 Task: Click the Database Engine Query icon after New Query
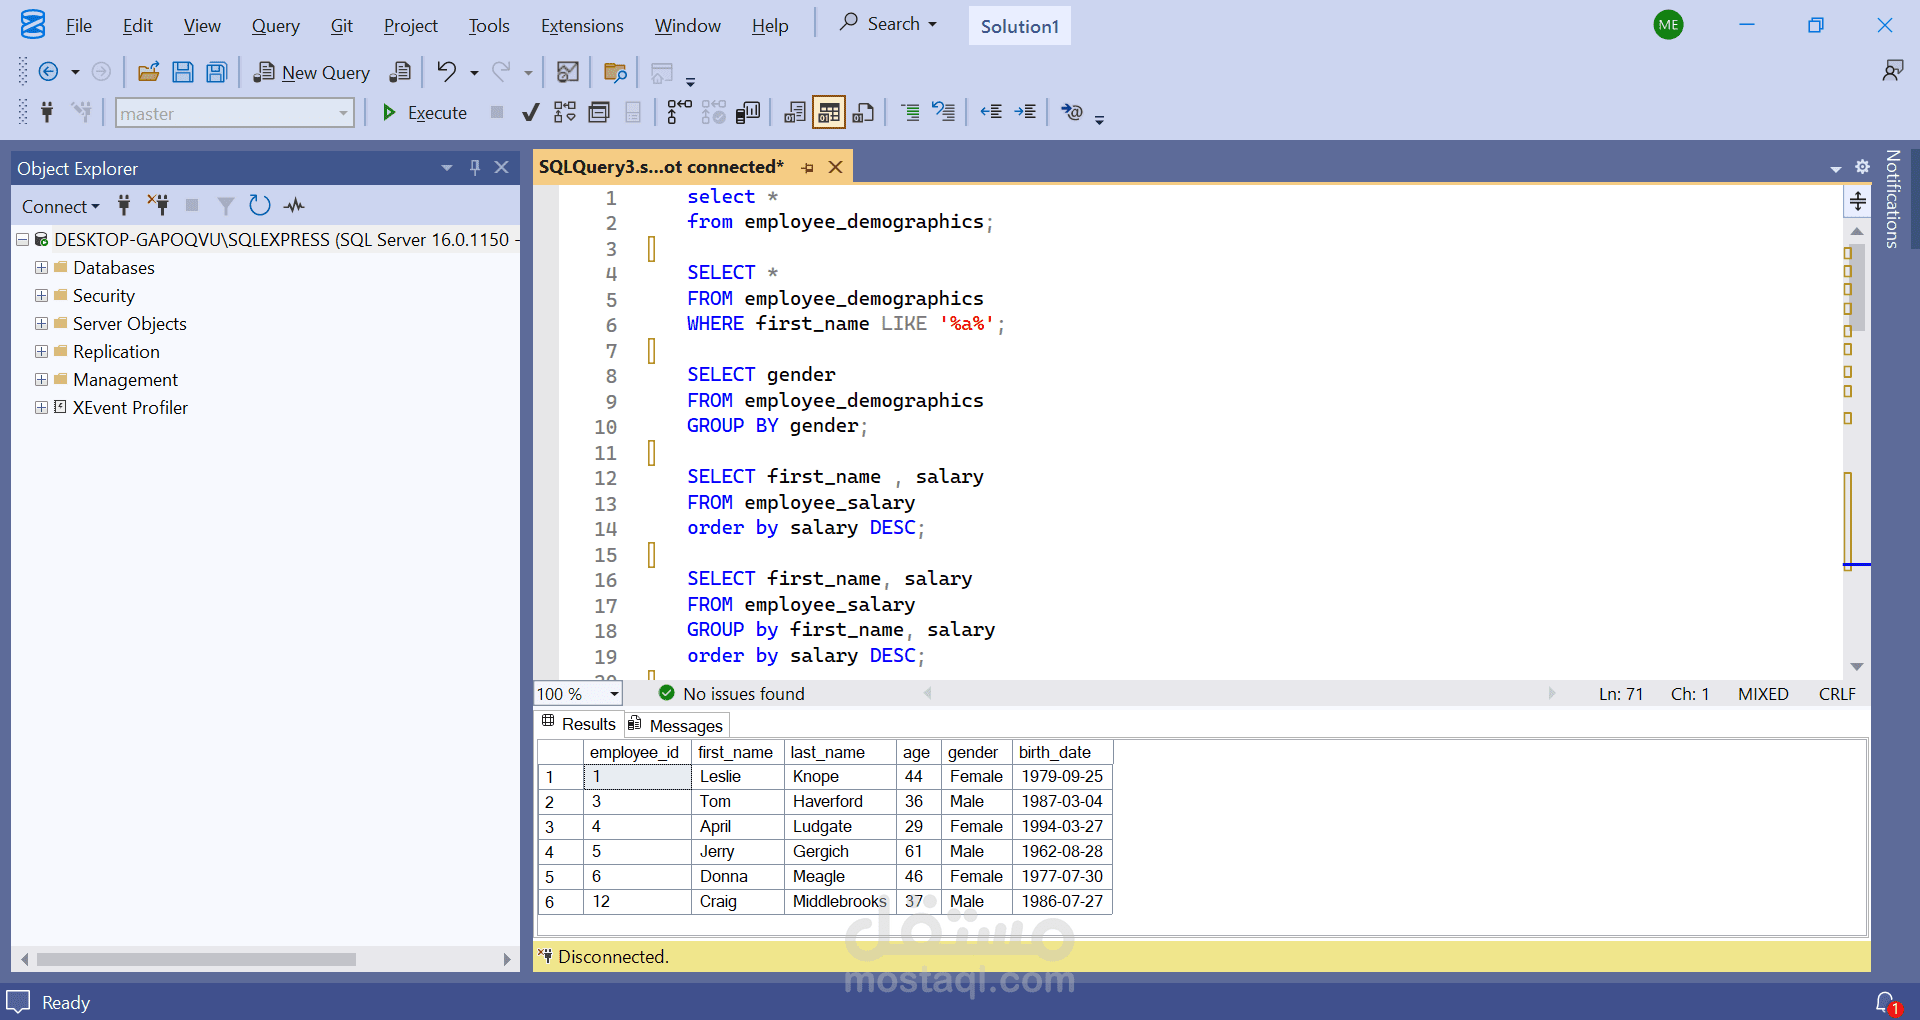pyautogui.click(x=400, y=72)
